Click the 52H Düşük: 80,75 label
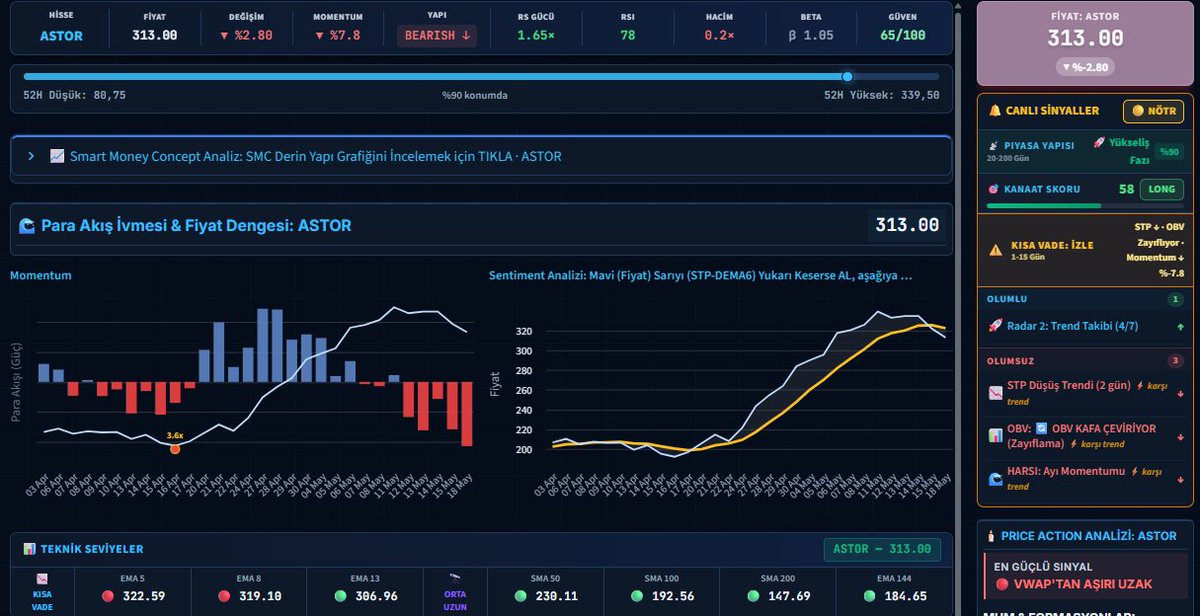 75,95
